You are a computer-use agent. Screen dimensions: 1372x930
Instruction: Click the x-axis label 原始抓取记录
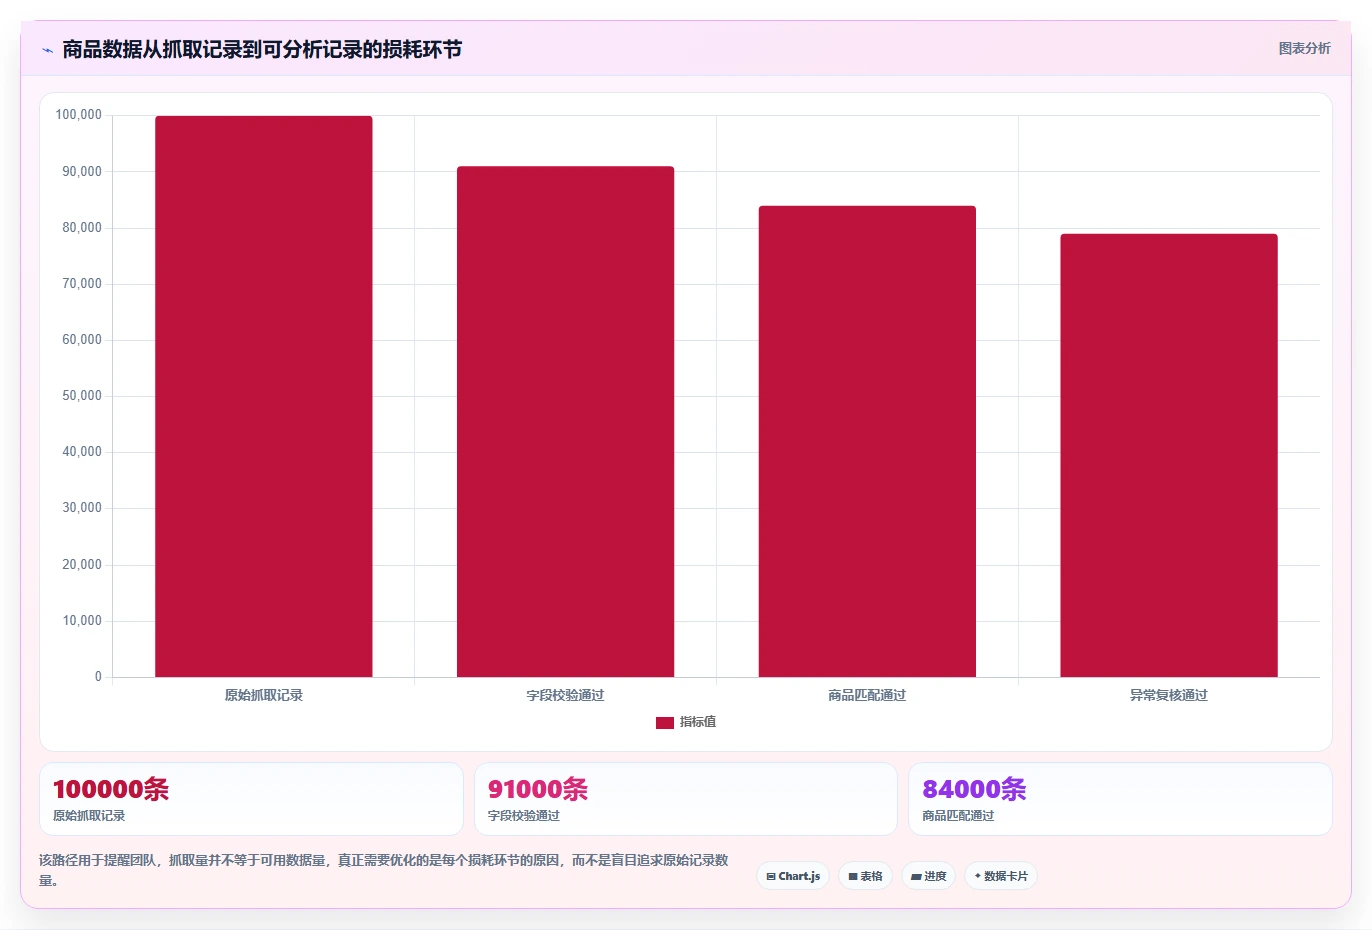click(264, 695)
